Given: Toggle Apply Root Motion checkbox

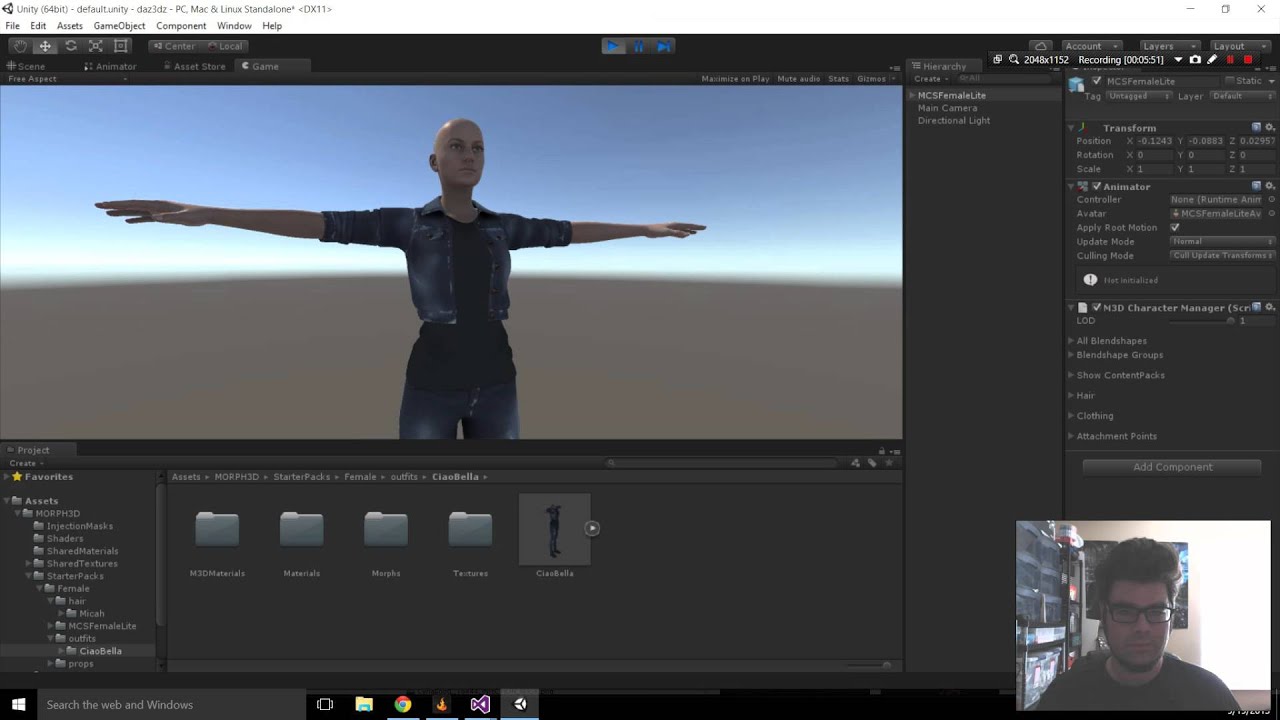Looking at the screenshot, I should pyautogui.click(x=1175, y=228).
